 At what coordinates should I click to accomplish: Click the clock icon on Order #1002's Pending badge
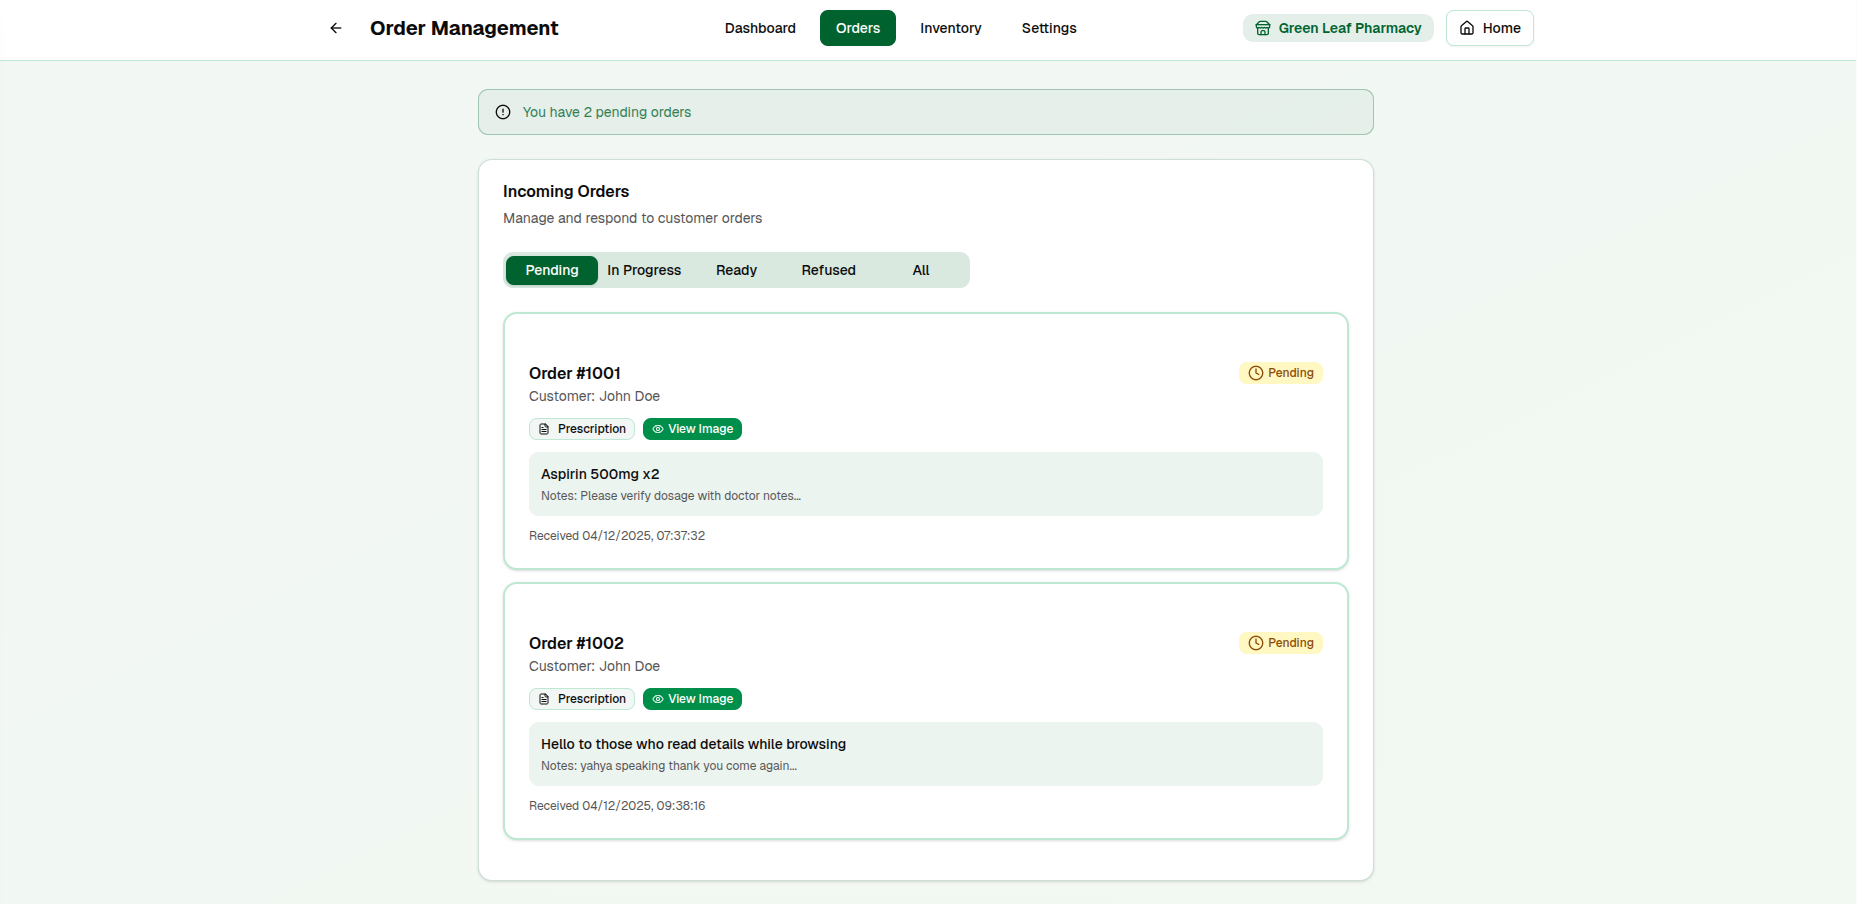point(1255,642)
